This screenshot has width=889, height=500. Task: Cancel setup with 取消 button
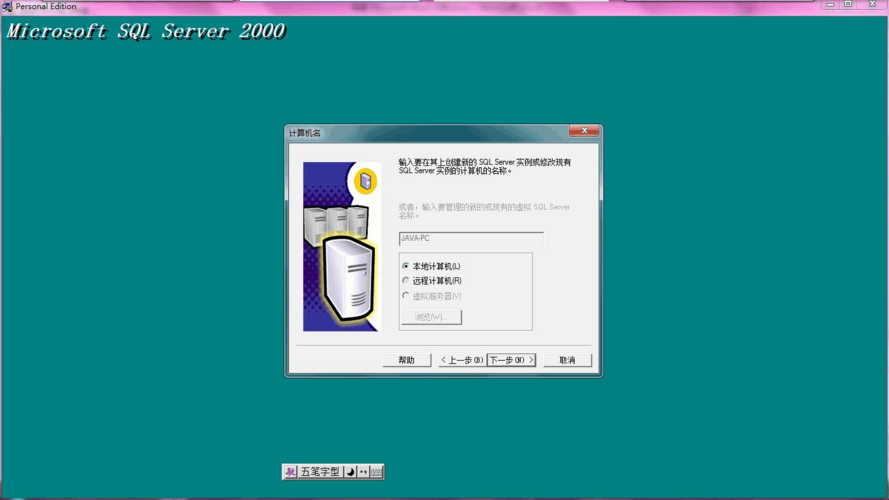pos(567,360)
